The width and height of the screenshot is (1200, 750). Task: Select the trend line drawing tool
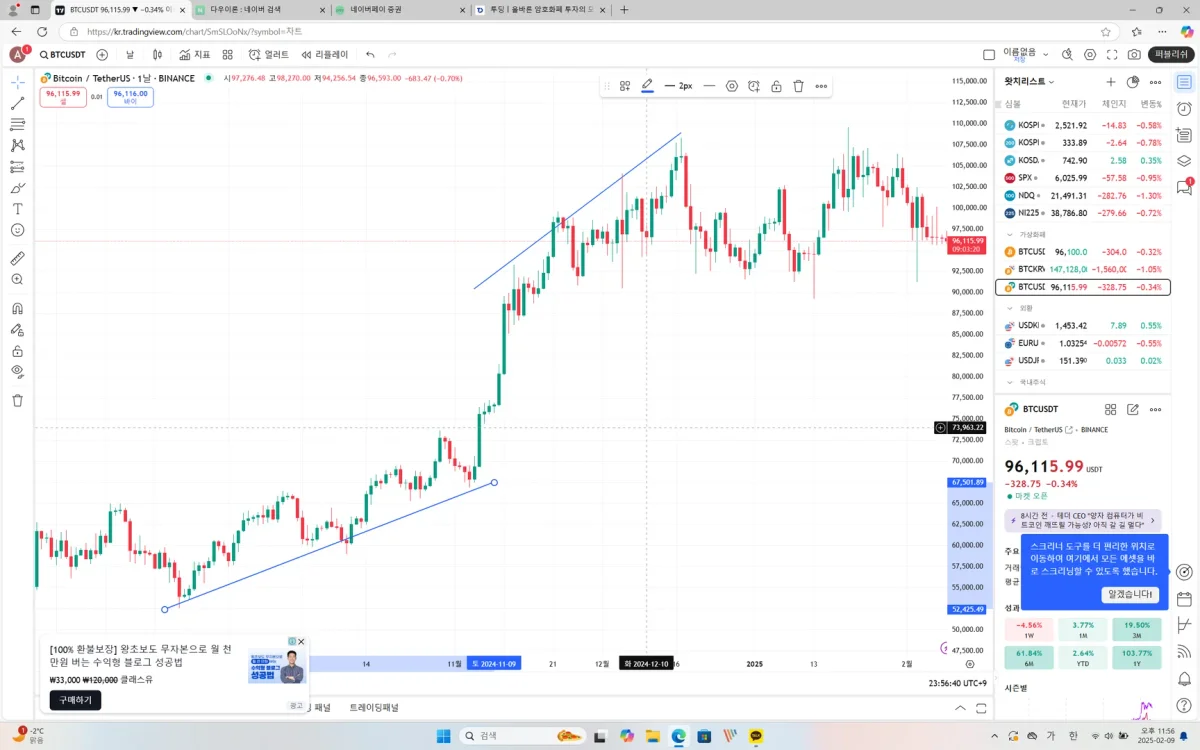tap(18, 103)
